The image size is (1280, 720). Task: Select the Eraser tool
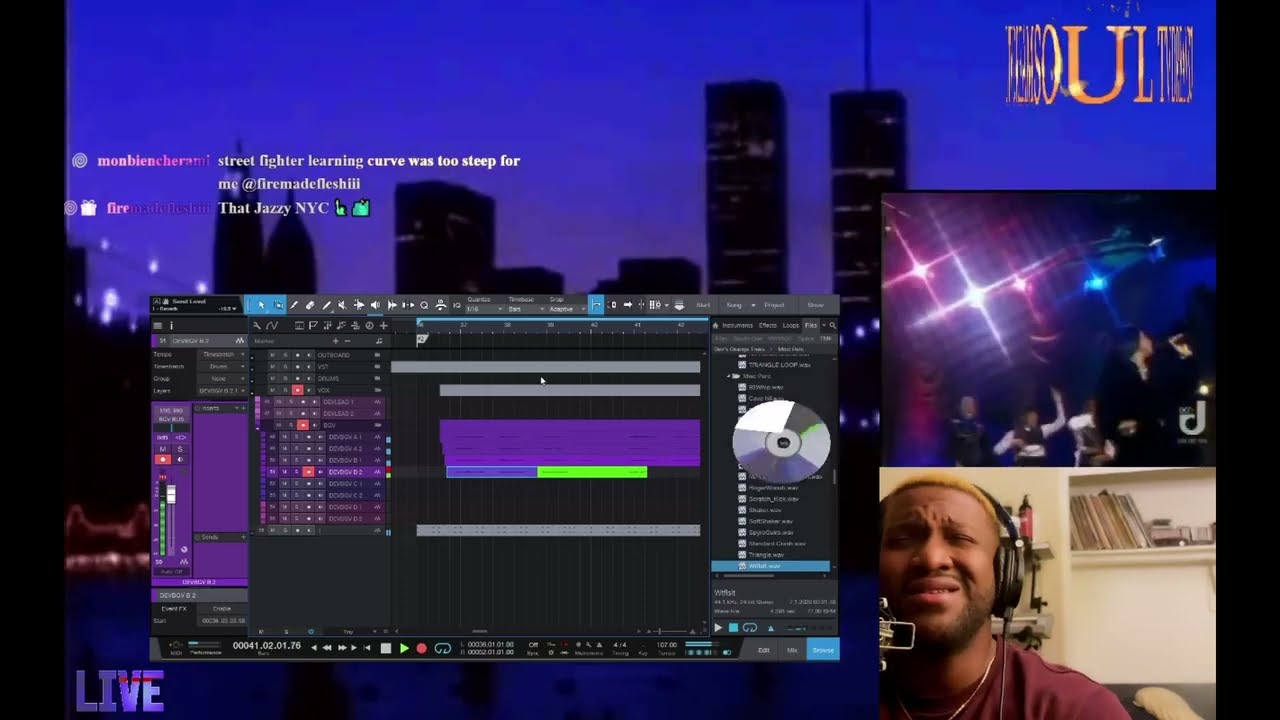tap(310, 305)
